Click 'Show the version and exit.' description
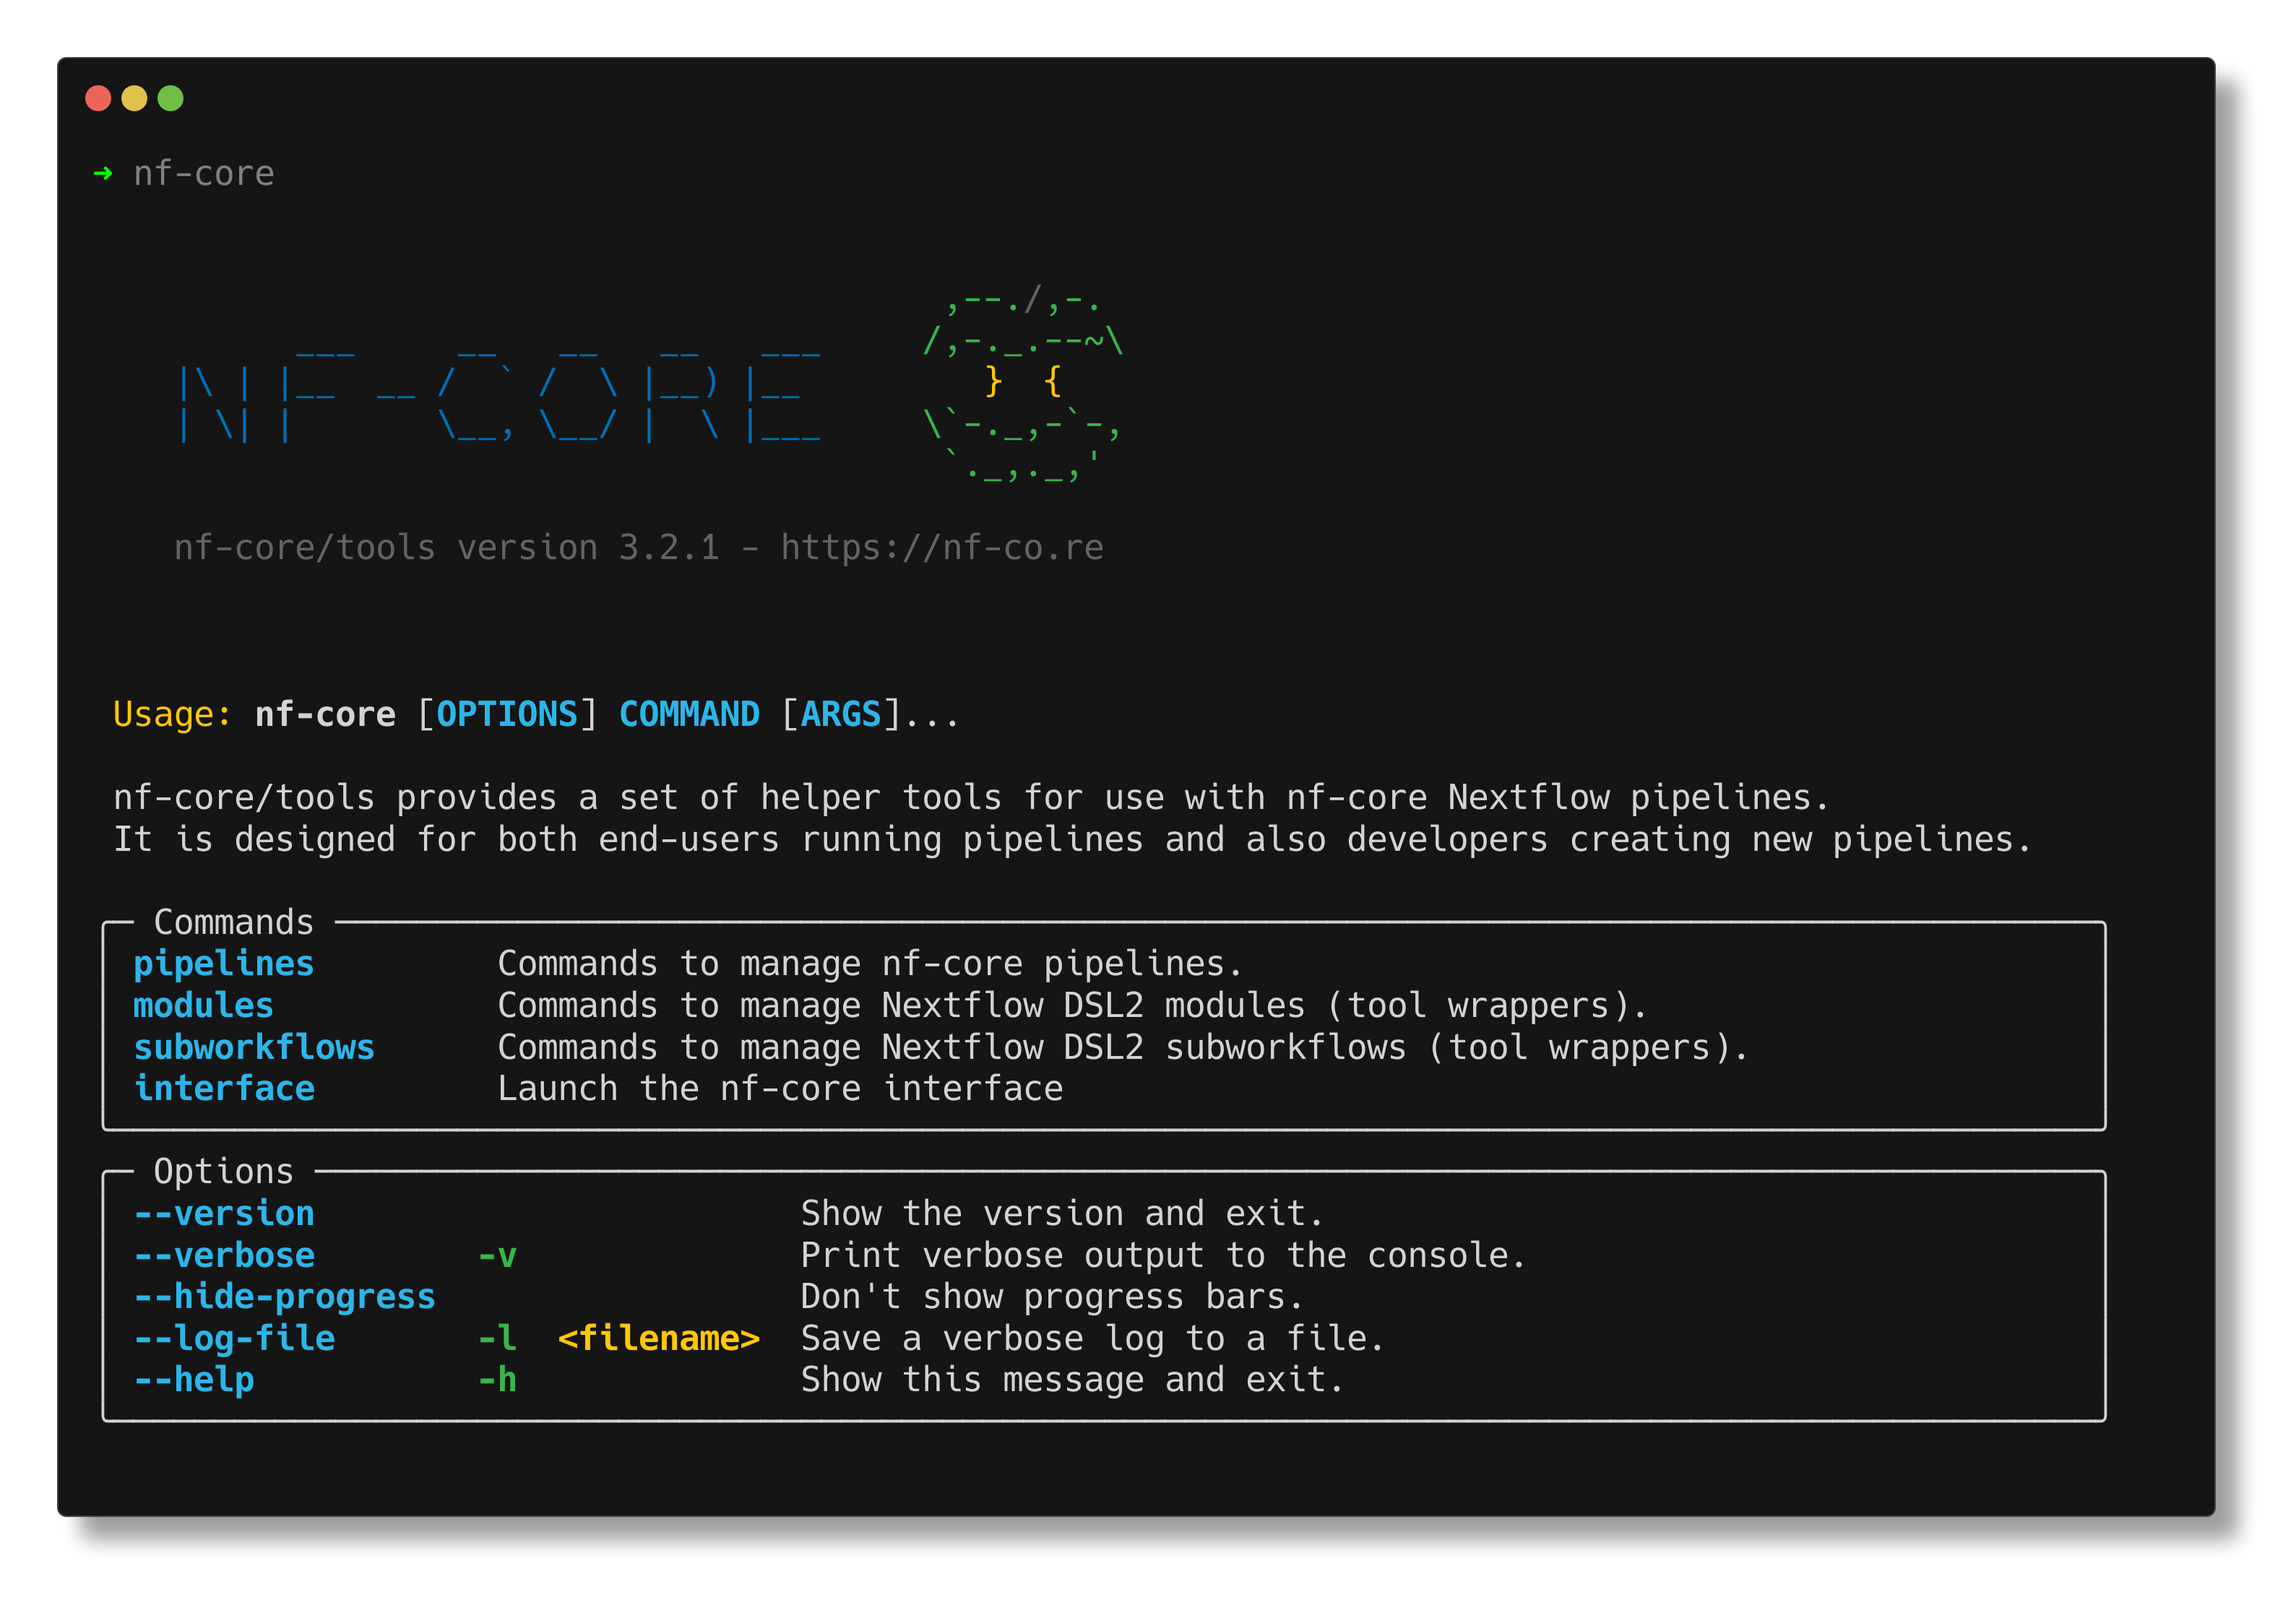Viewport: 2296px width, 1597px height. tap(1062, 1214)
